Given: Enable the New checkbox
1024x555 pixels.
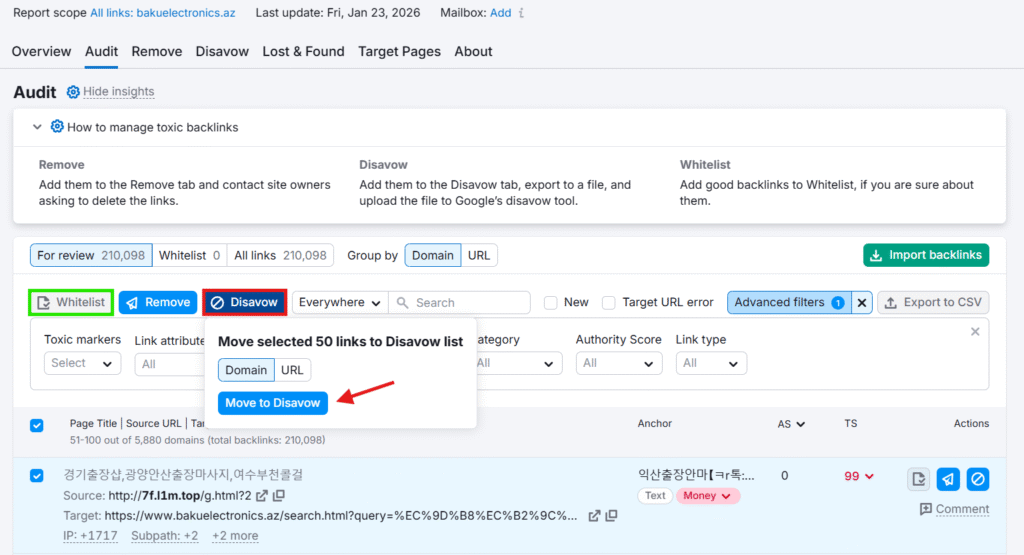Looking at the screenshot, I should click(x=551, y=302).
